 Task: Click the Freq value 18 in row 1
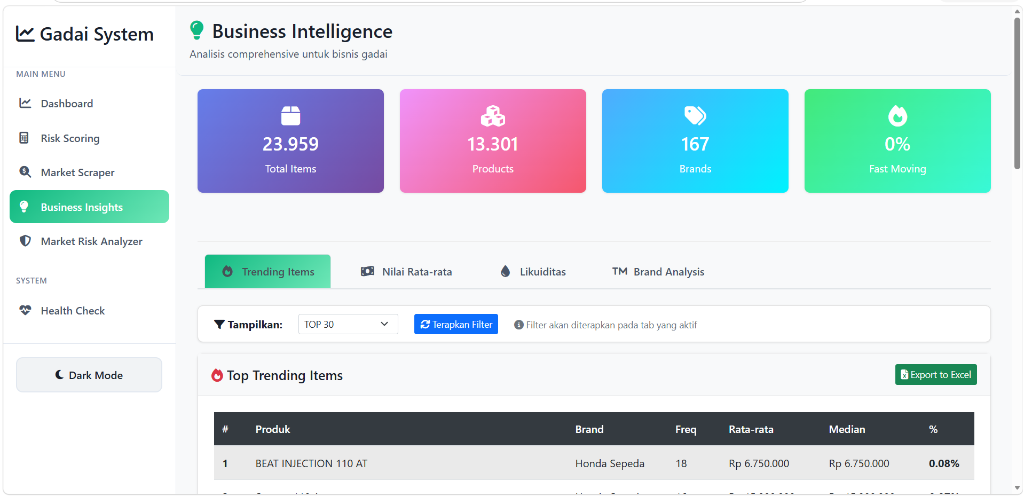681,464
